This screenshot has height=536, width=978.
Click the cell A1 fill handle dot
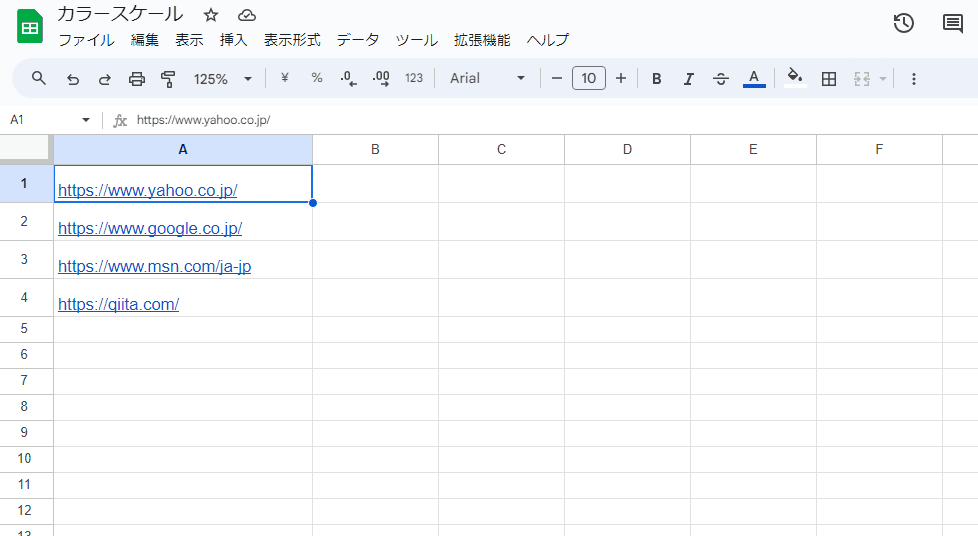[312, 203]
